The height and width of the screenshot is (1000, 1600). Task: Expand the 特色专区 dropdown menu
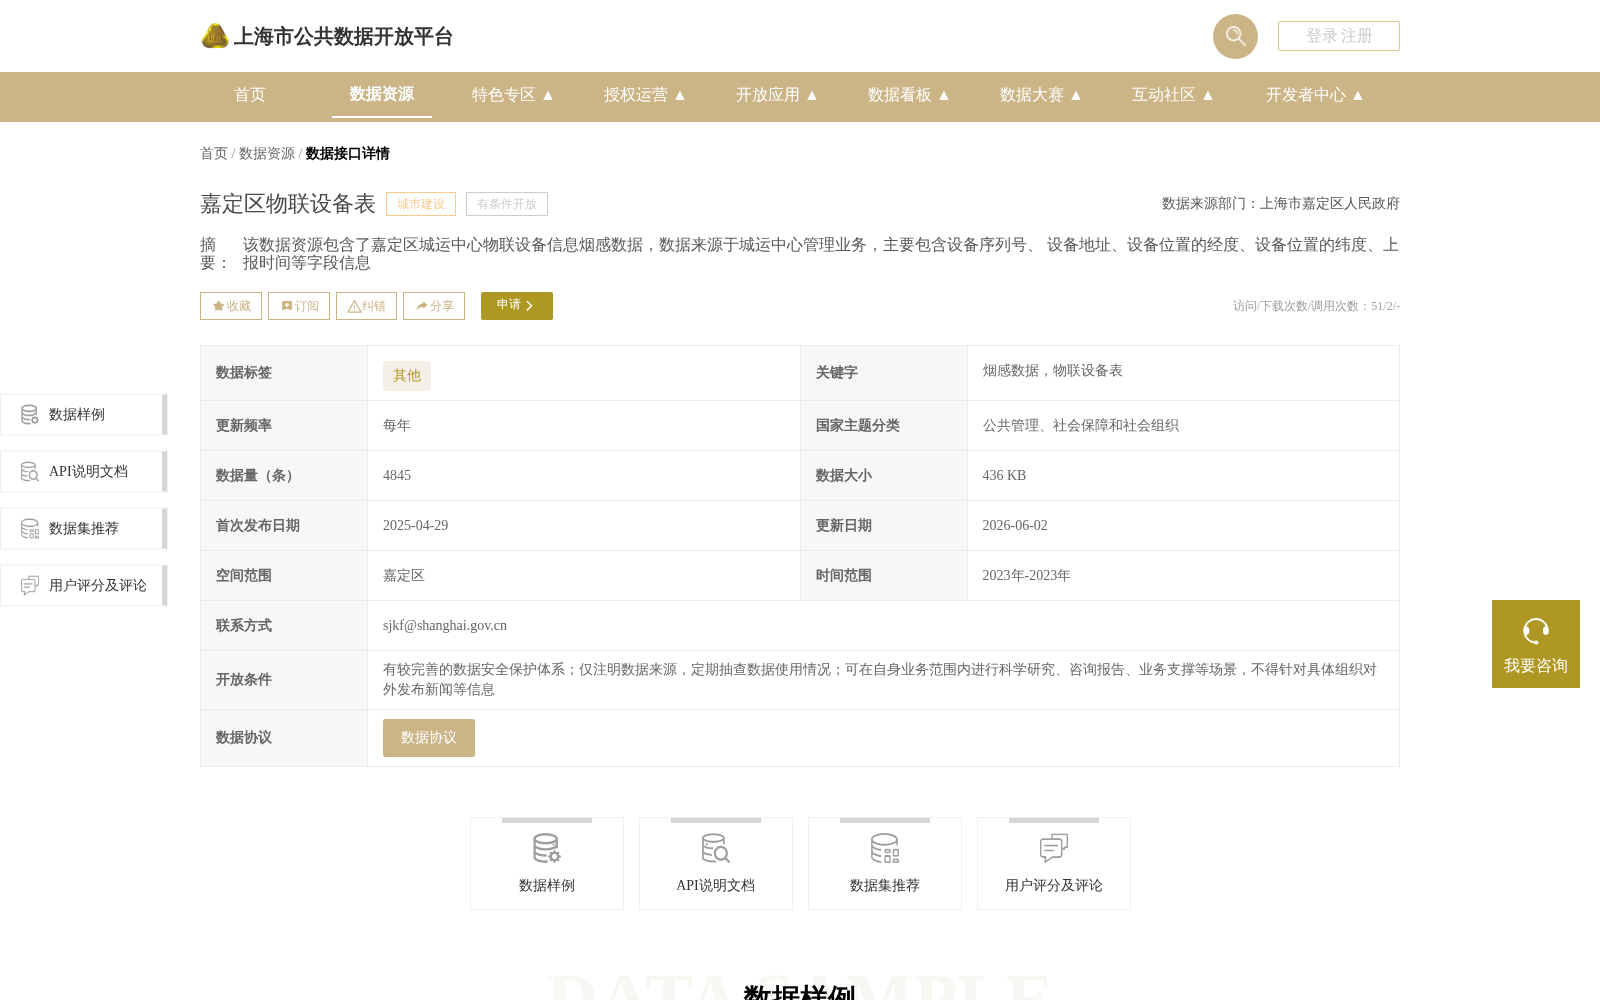(x=513, y=95)
